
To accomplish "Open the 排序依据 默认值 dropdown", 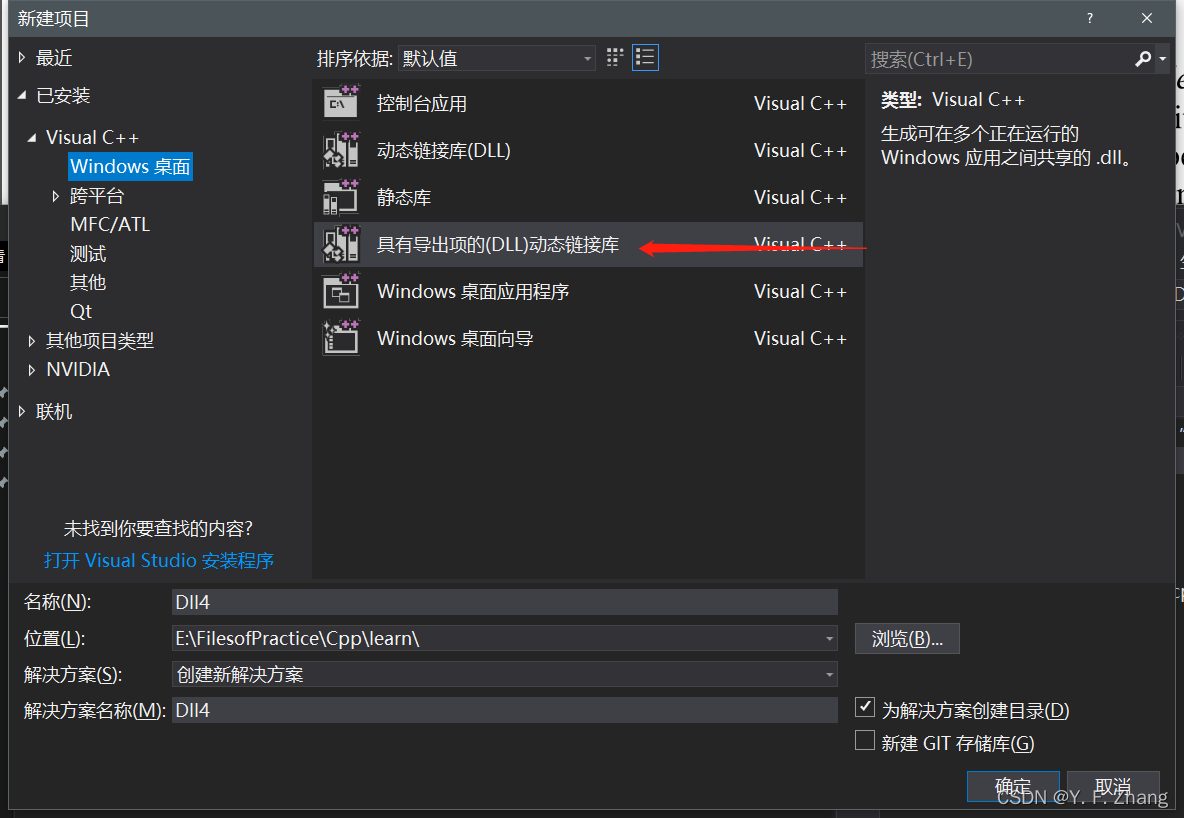I will click(497, 58).
